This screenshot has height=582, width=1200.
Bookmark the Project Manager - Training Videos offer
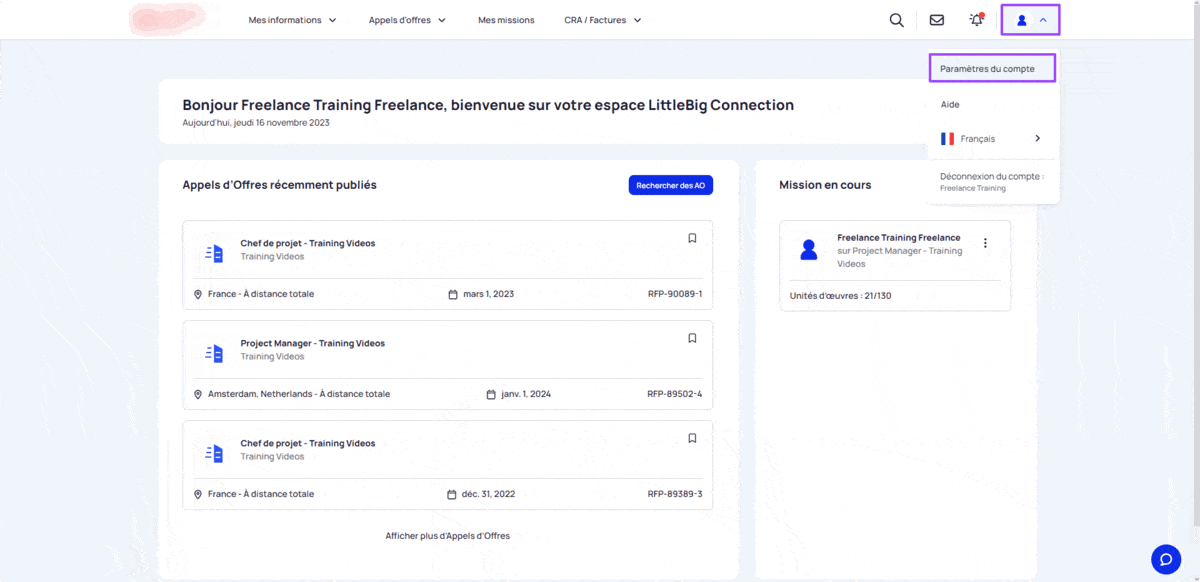692,338
